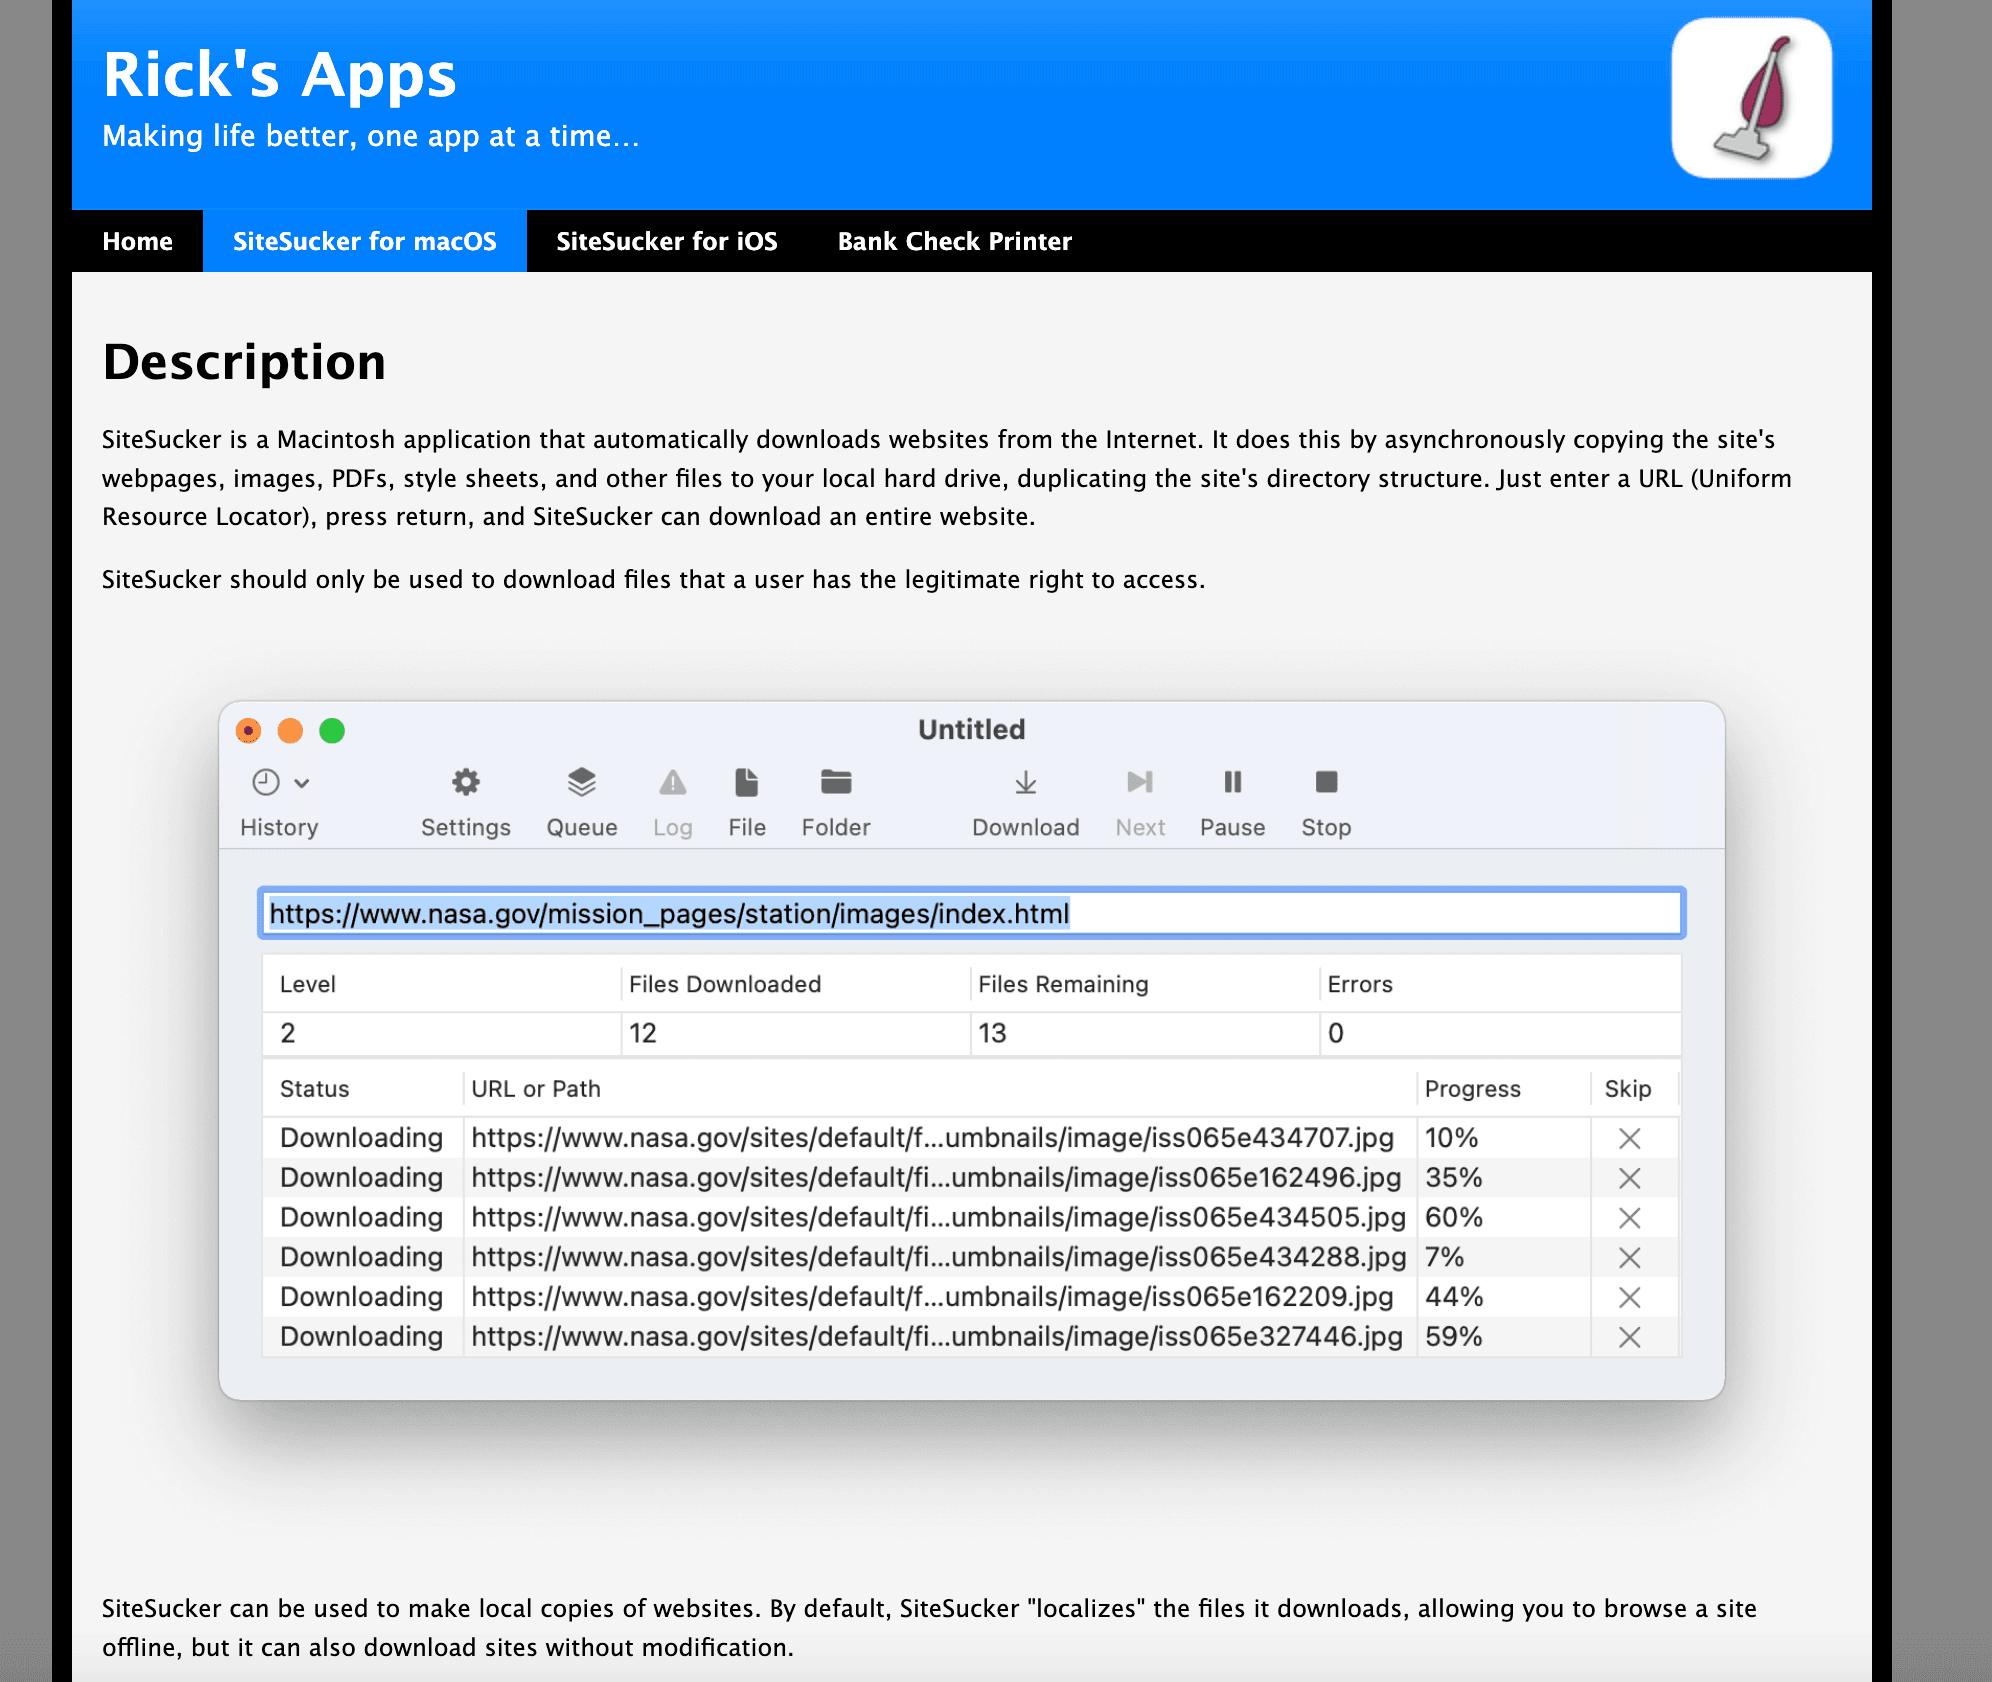
Task: Click the Download arrow icon
Action: (1026, 782)
